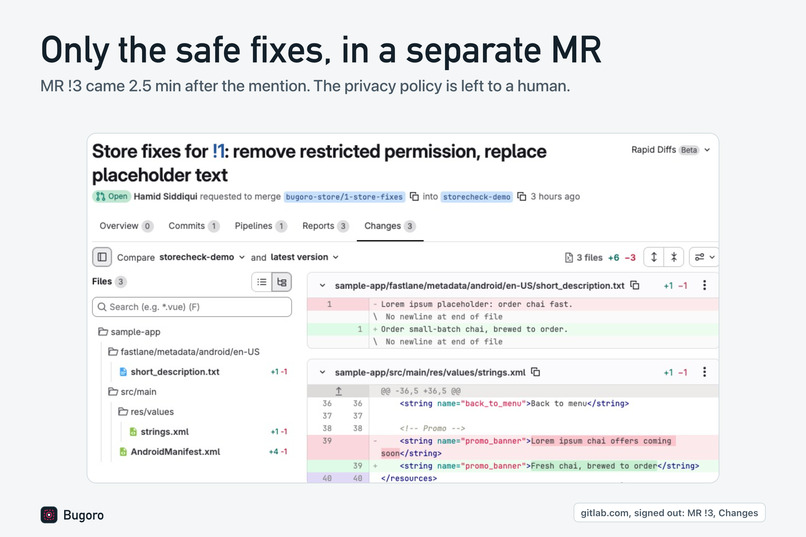Viewport: 806px width, 537px height.
Task: Open diff view preferences dropdown
Action: click(704, 257)
